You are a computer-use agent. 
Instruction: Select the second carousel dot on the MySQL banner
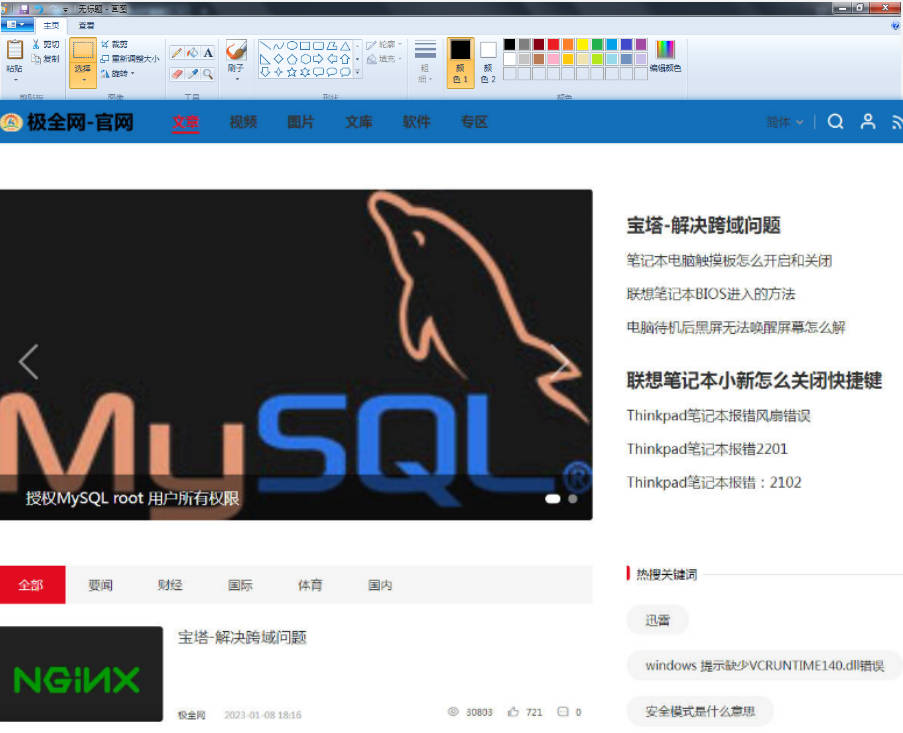[573, 498]
